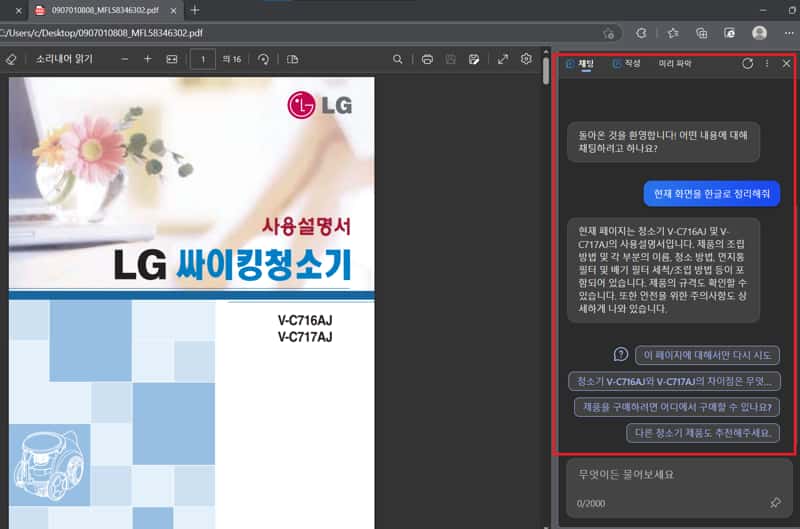Open browser Settings and more menu
Viewport: 800px width, 529px height.
pos(789,33)
